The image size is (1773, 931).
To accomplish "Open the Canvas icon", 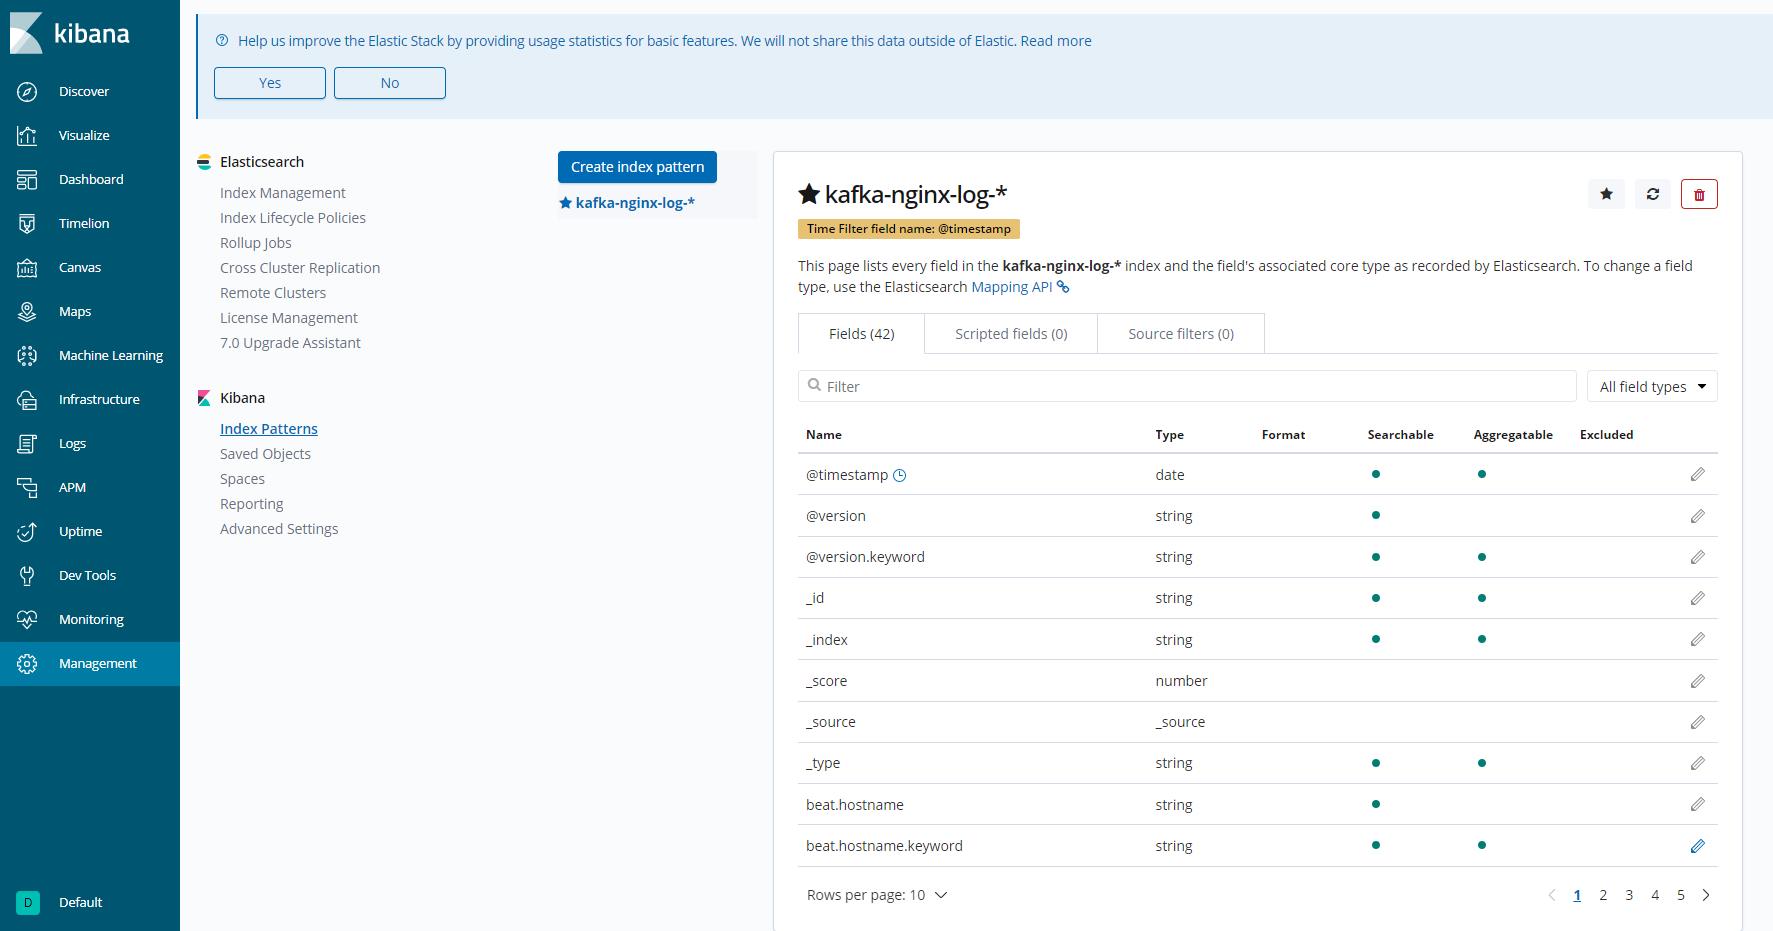I will click(27, 267).
